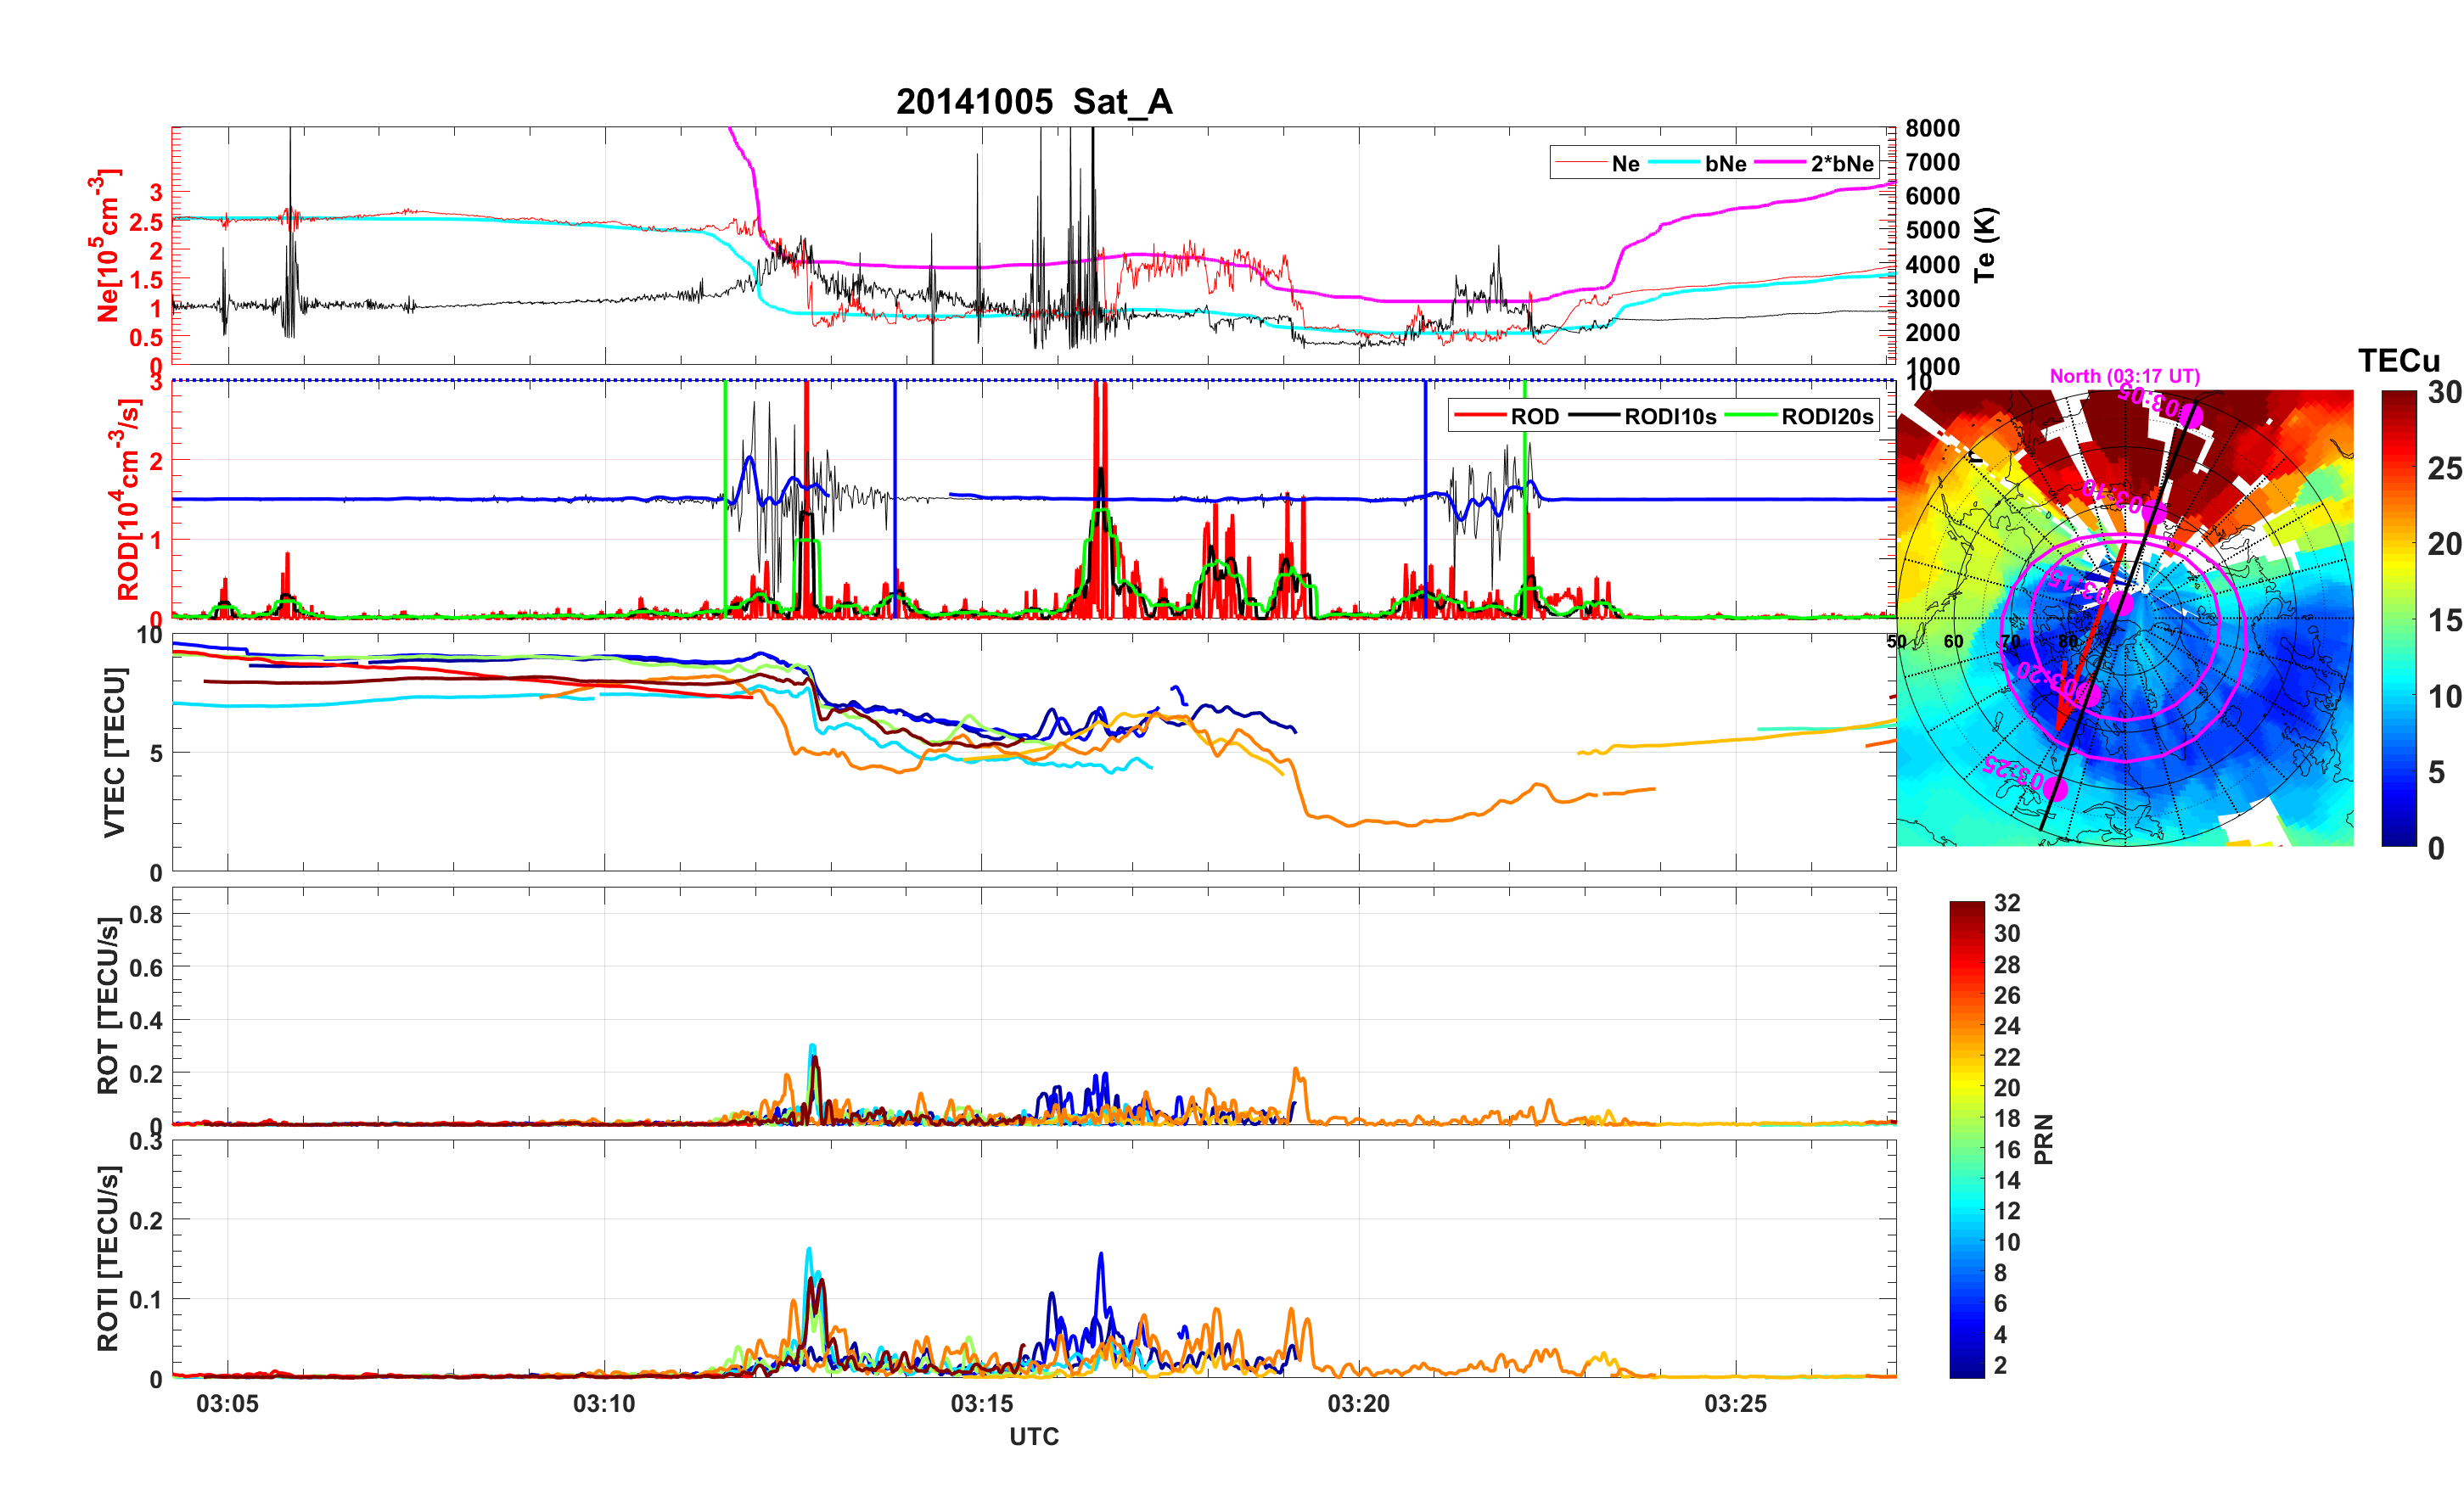Click the 03:15 tick label on UTC axis

pos(981,1404)
